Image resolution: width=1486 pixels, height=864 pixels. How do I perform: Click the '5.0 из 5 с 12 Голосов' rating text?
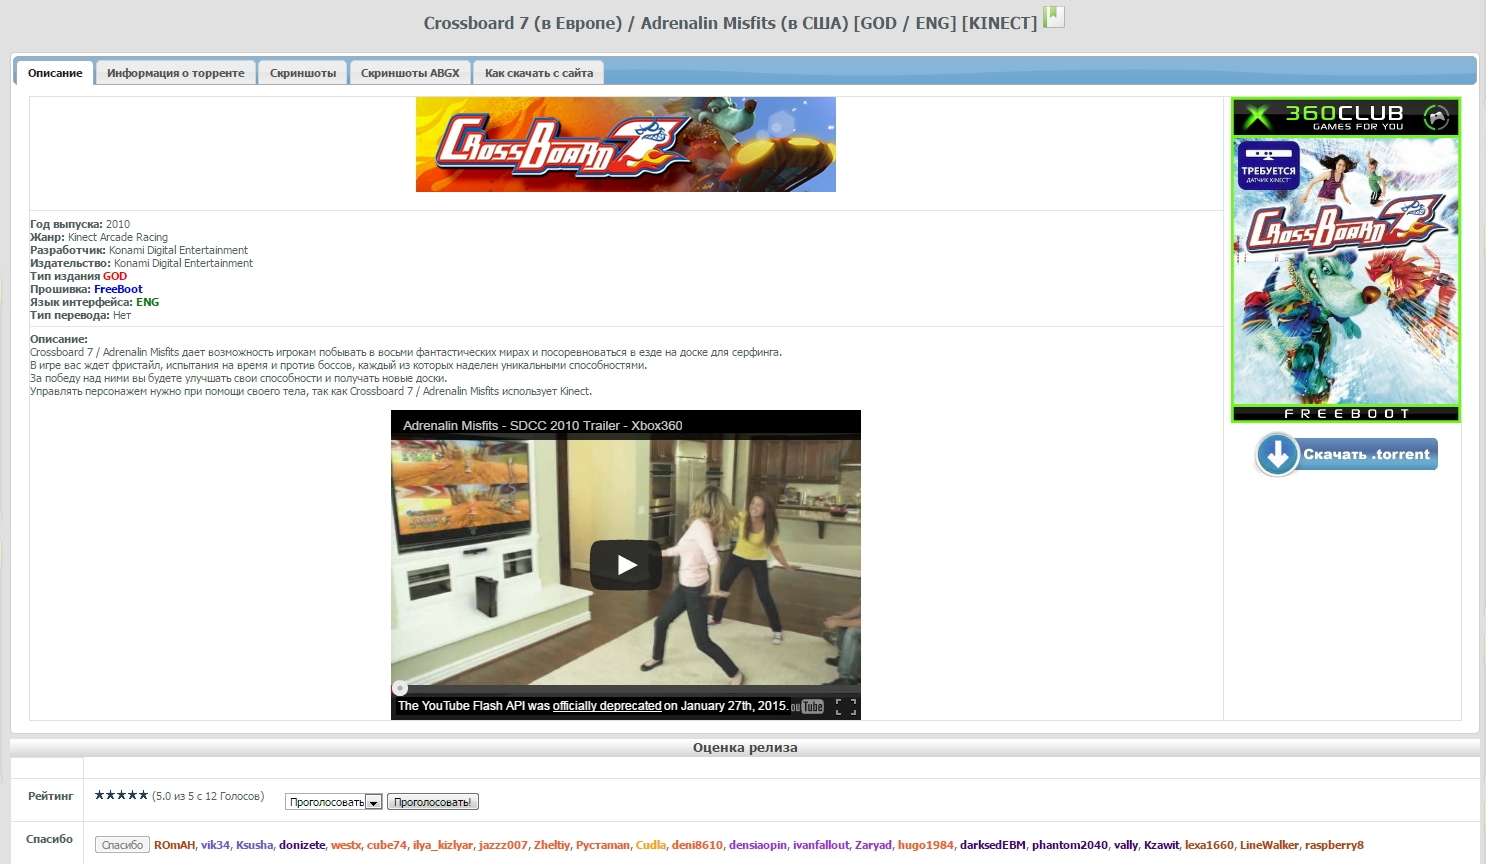(208, 796)
